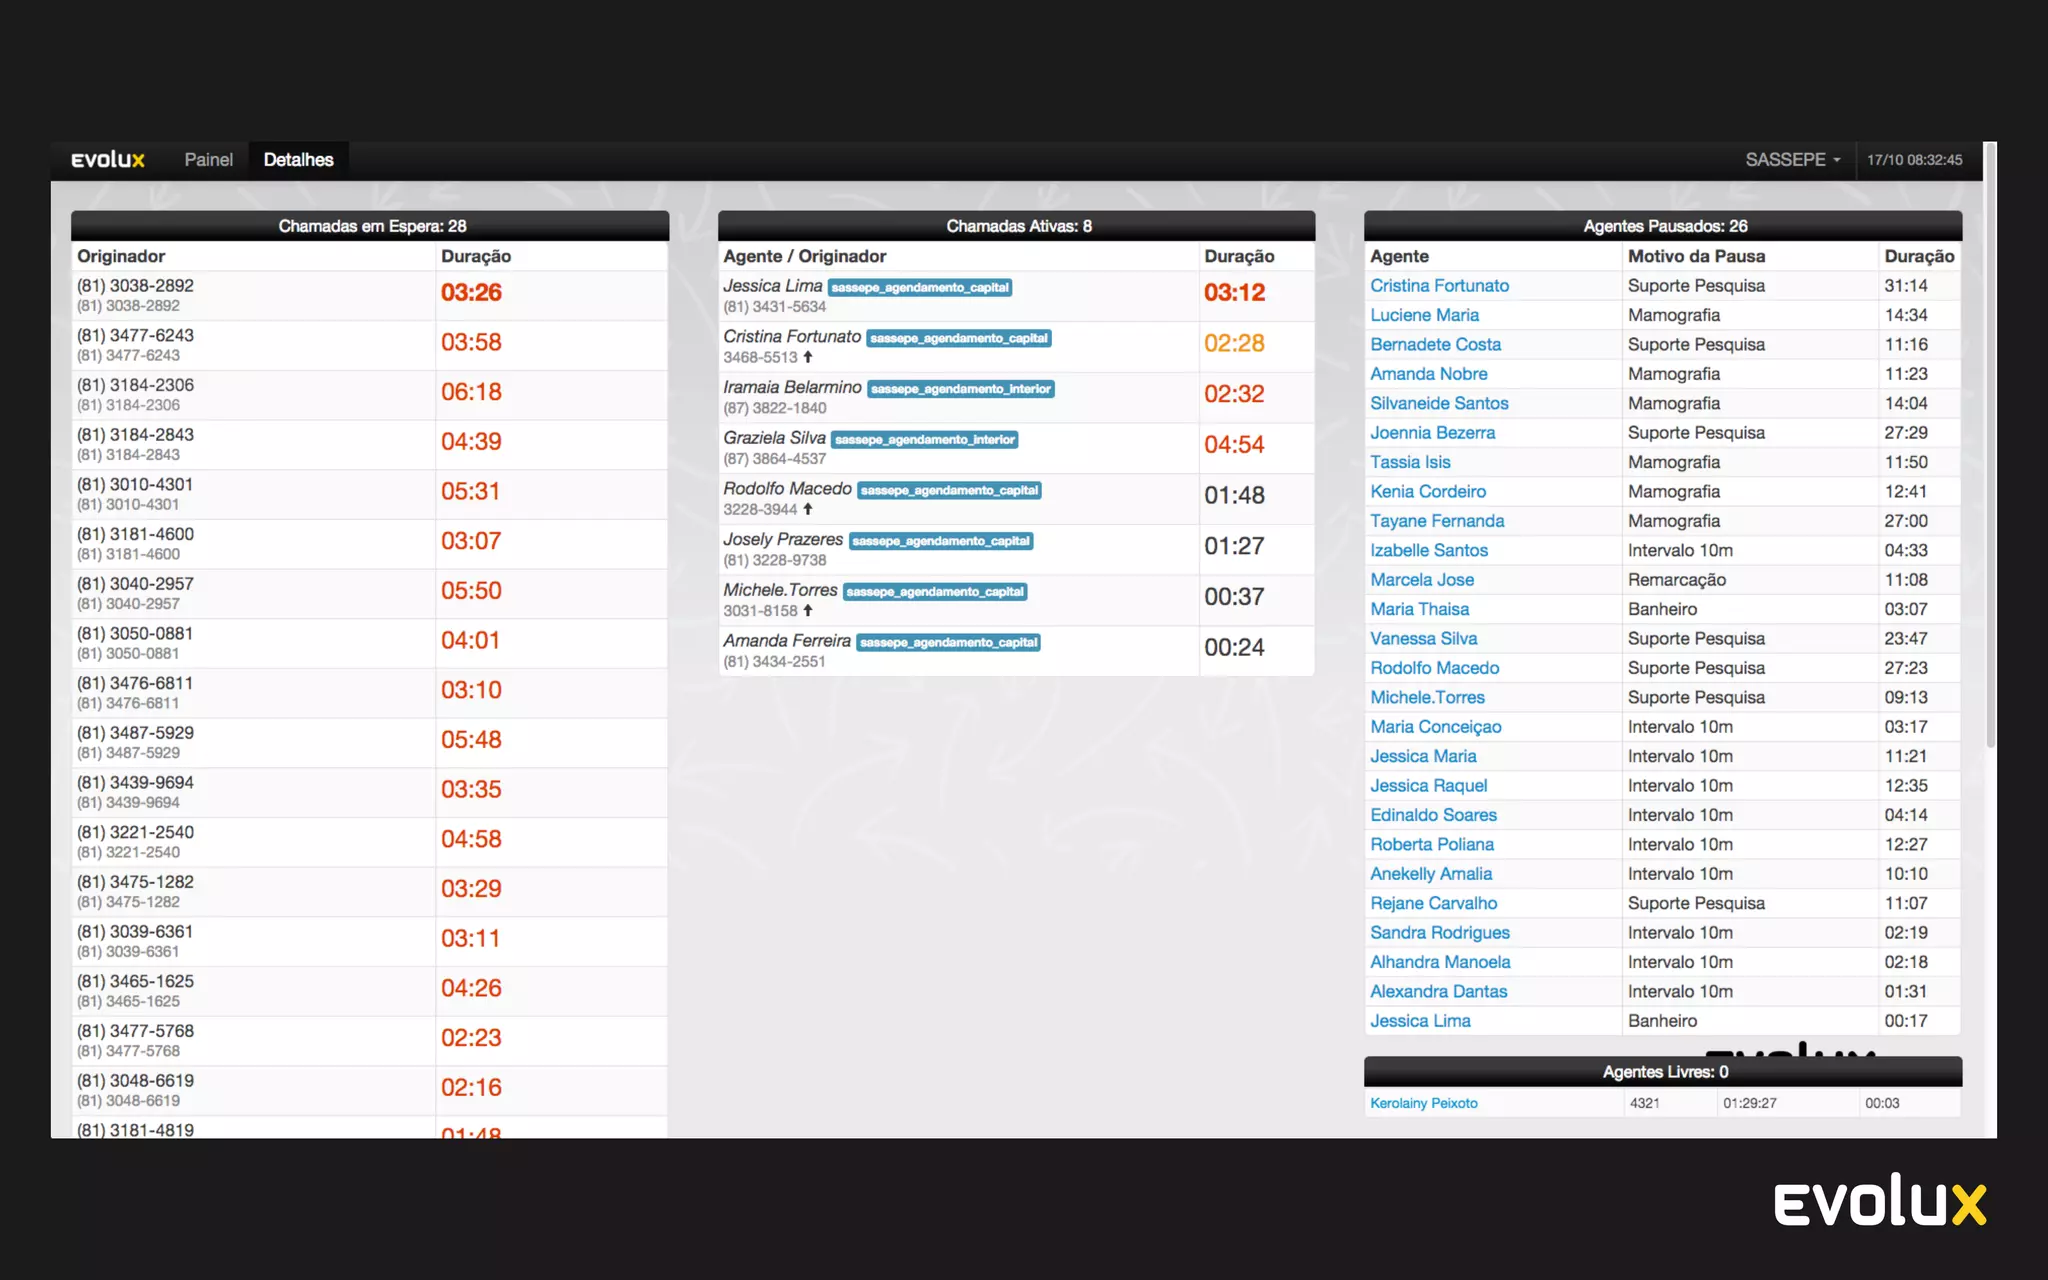Click the upload arrow next to 3468-5513
The height and width of the screenshot is (1280, 2048).
coord(808,357)
